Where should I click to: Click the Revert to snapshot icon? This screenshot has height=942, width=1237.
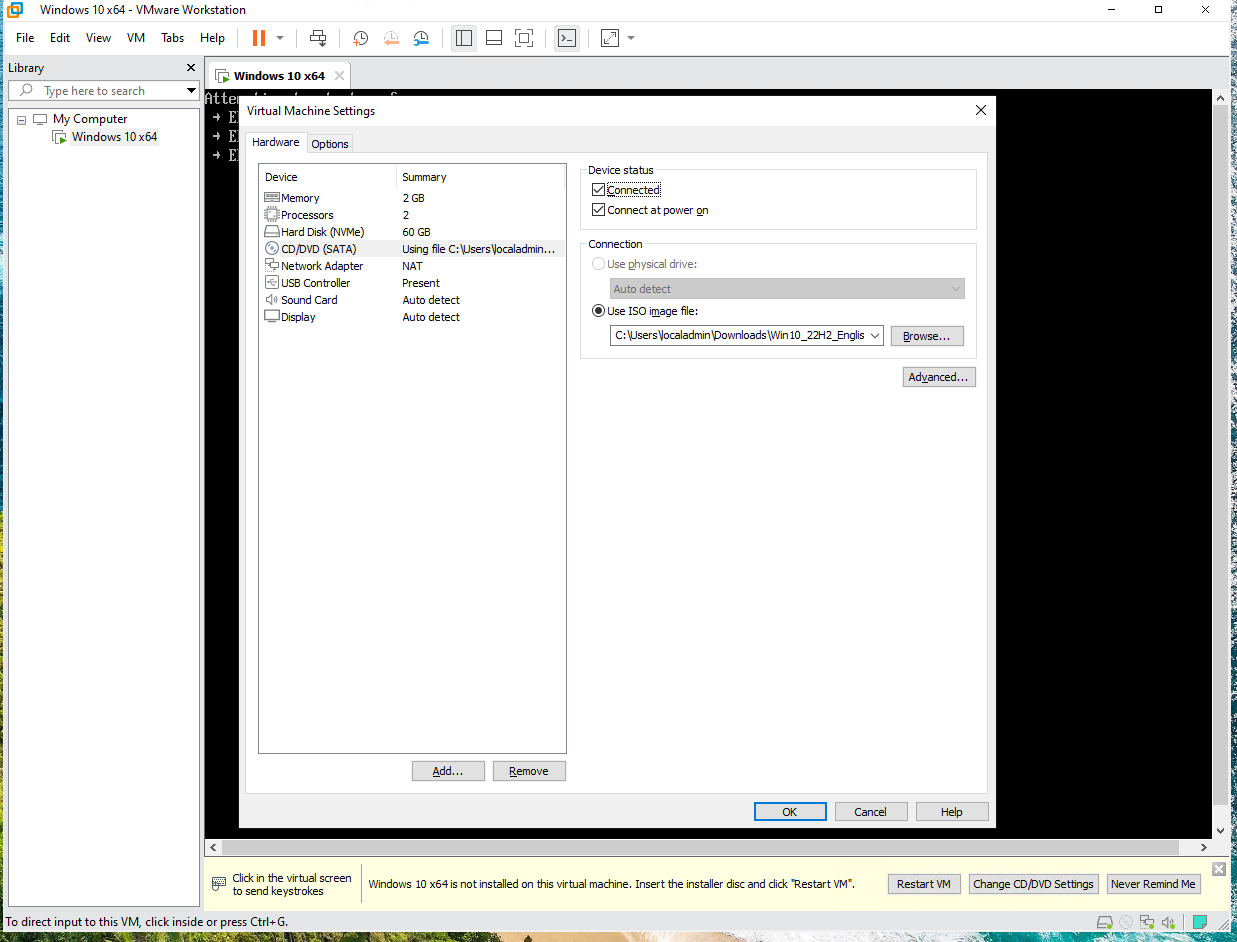tap(391, 38)
